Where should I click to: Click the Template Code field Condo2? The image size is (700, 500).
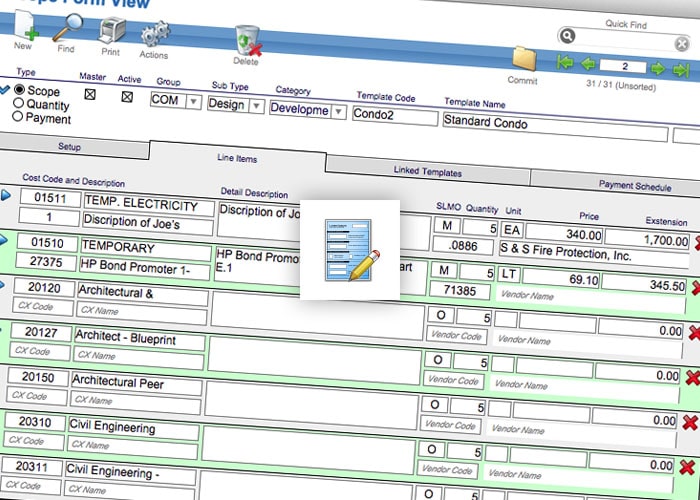(395, 116)
